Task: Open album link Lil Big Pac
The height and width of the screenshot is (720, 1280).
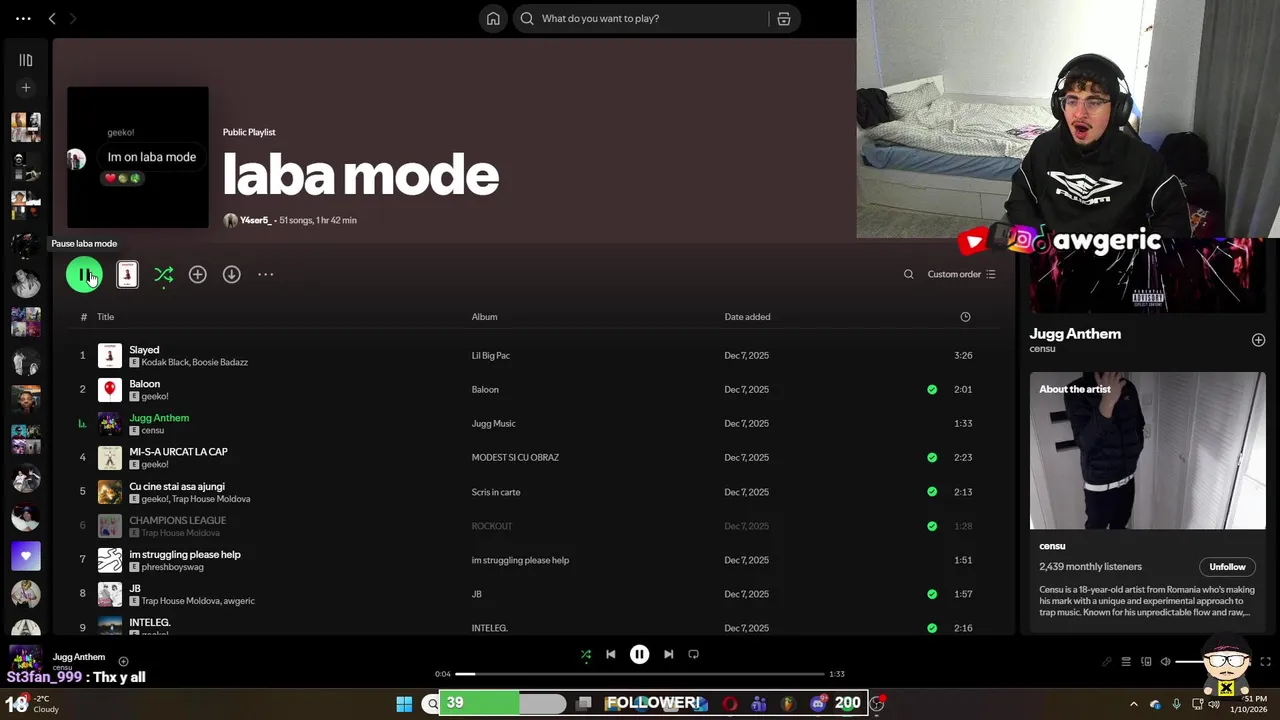Action: pos(490,356)
